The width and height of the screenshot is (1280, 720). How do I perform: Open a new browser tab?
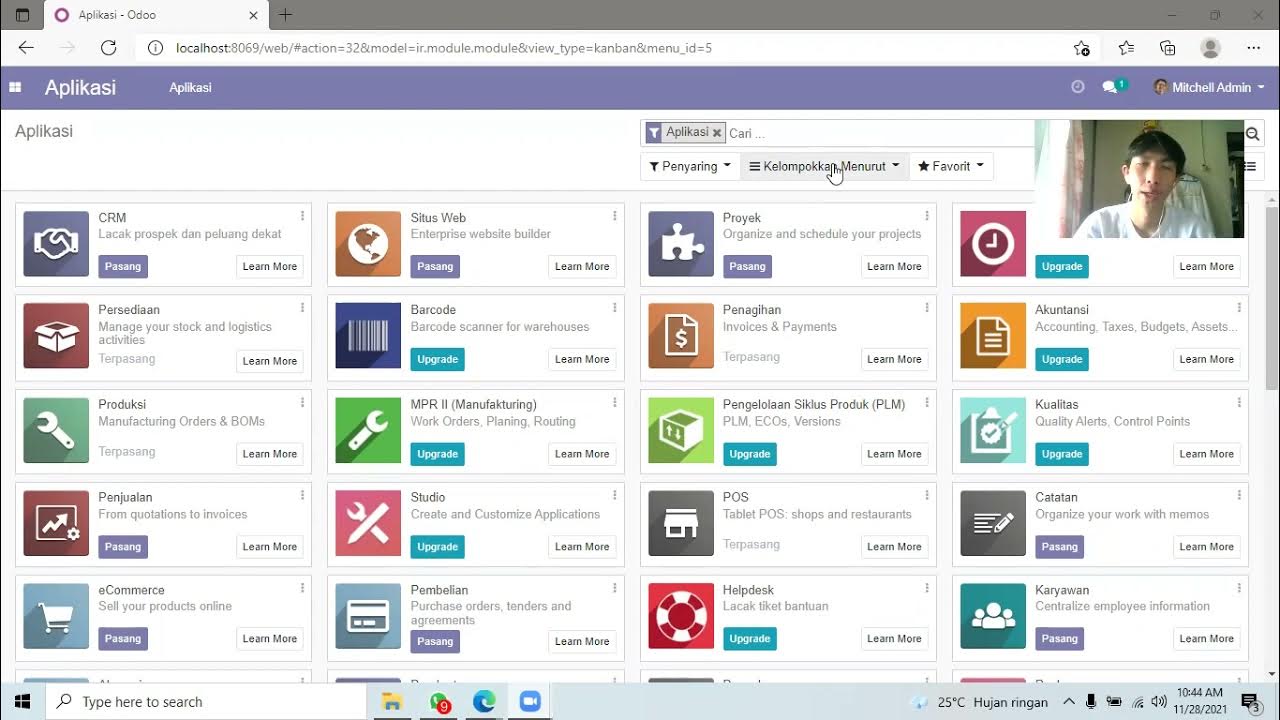tap(285, 15)
